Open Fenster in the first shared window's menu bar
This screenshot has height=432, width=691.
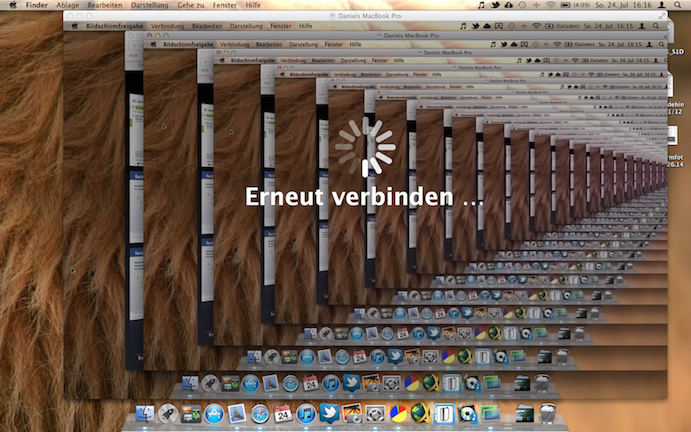(281, 26)
